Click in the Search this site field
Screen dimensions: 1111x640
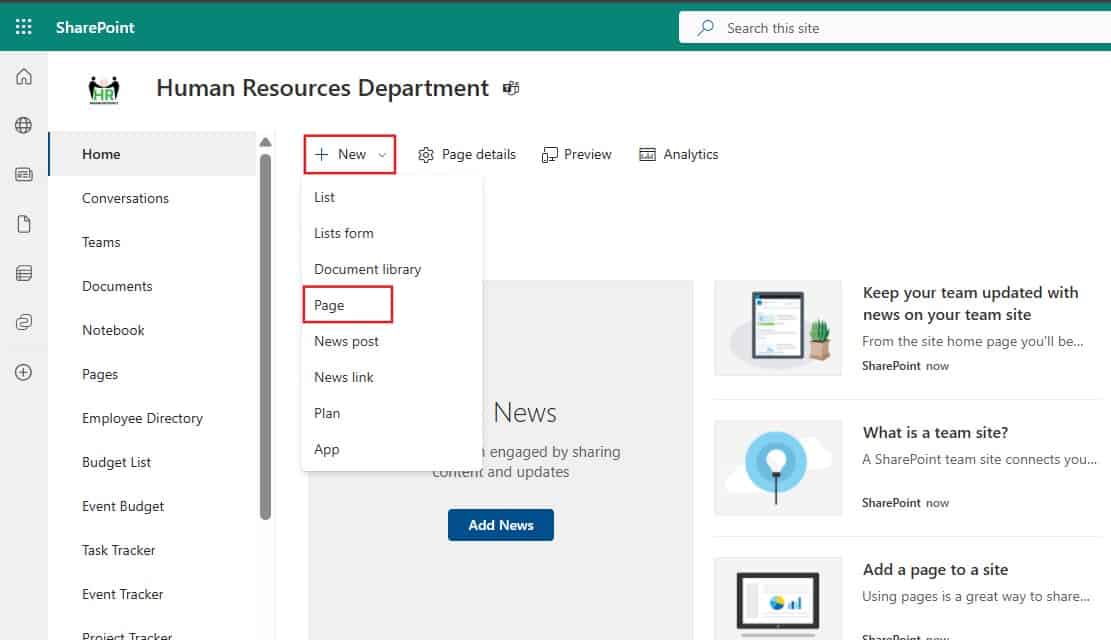click(x=895, y=28)
